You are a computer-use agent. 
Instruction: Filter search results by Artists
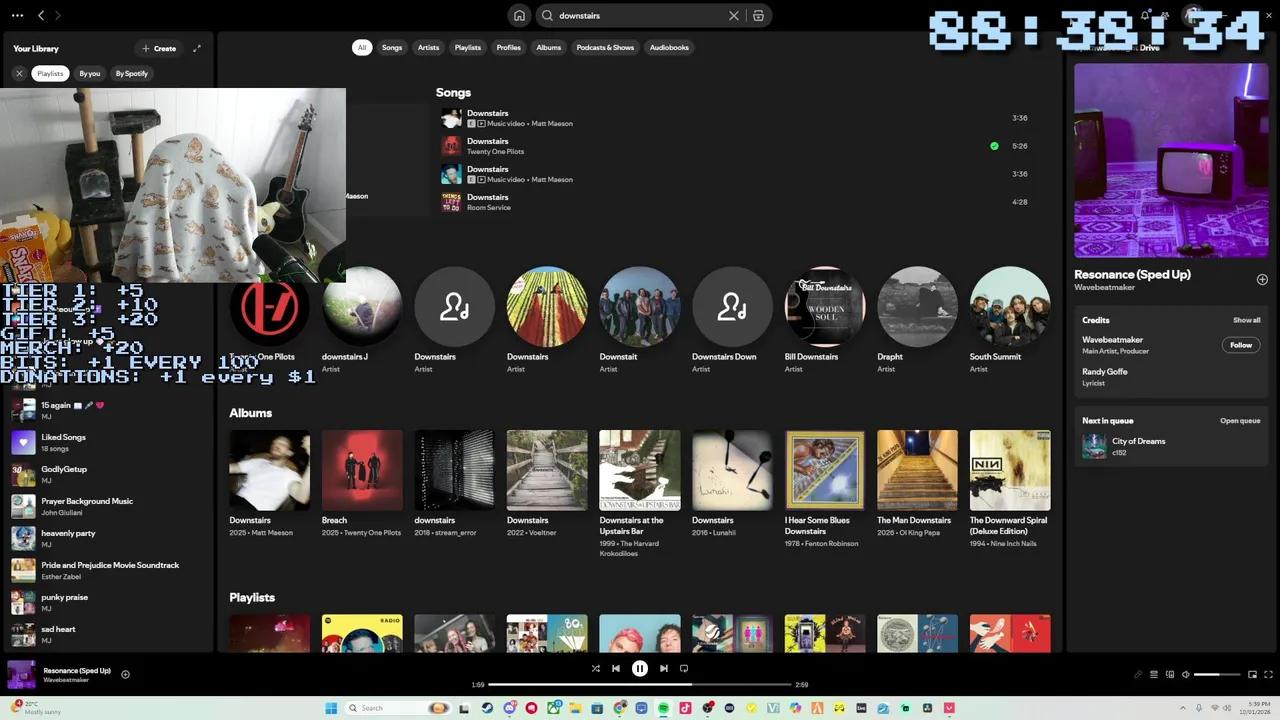click(x=428, y=47)
